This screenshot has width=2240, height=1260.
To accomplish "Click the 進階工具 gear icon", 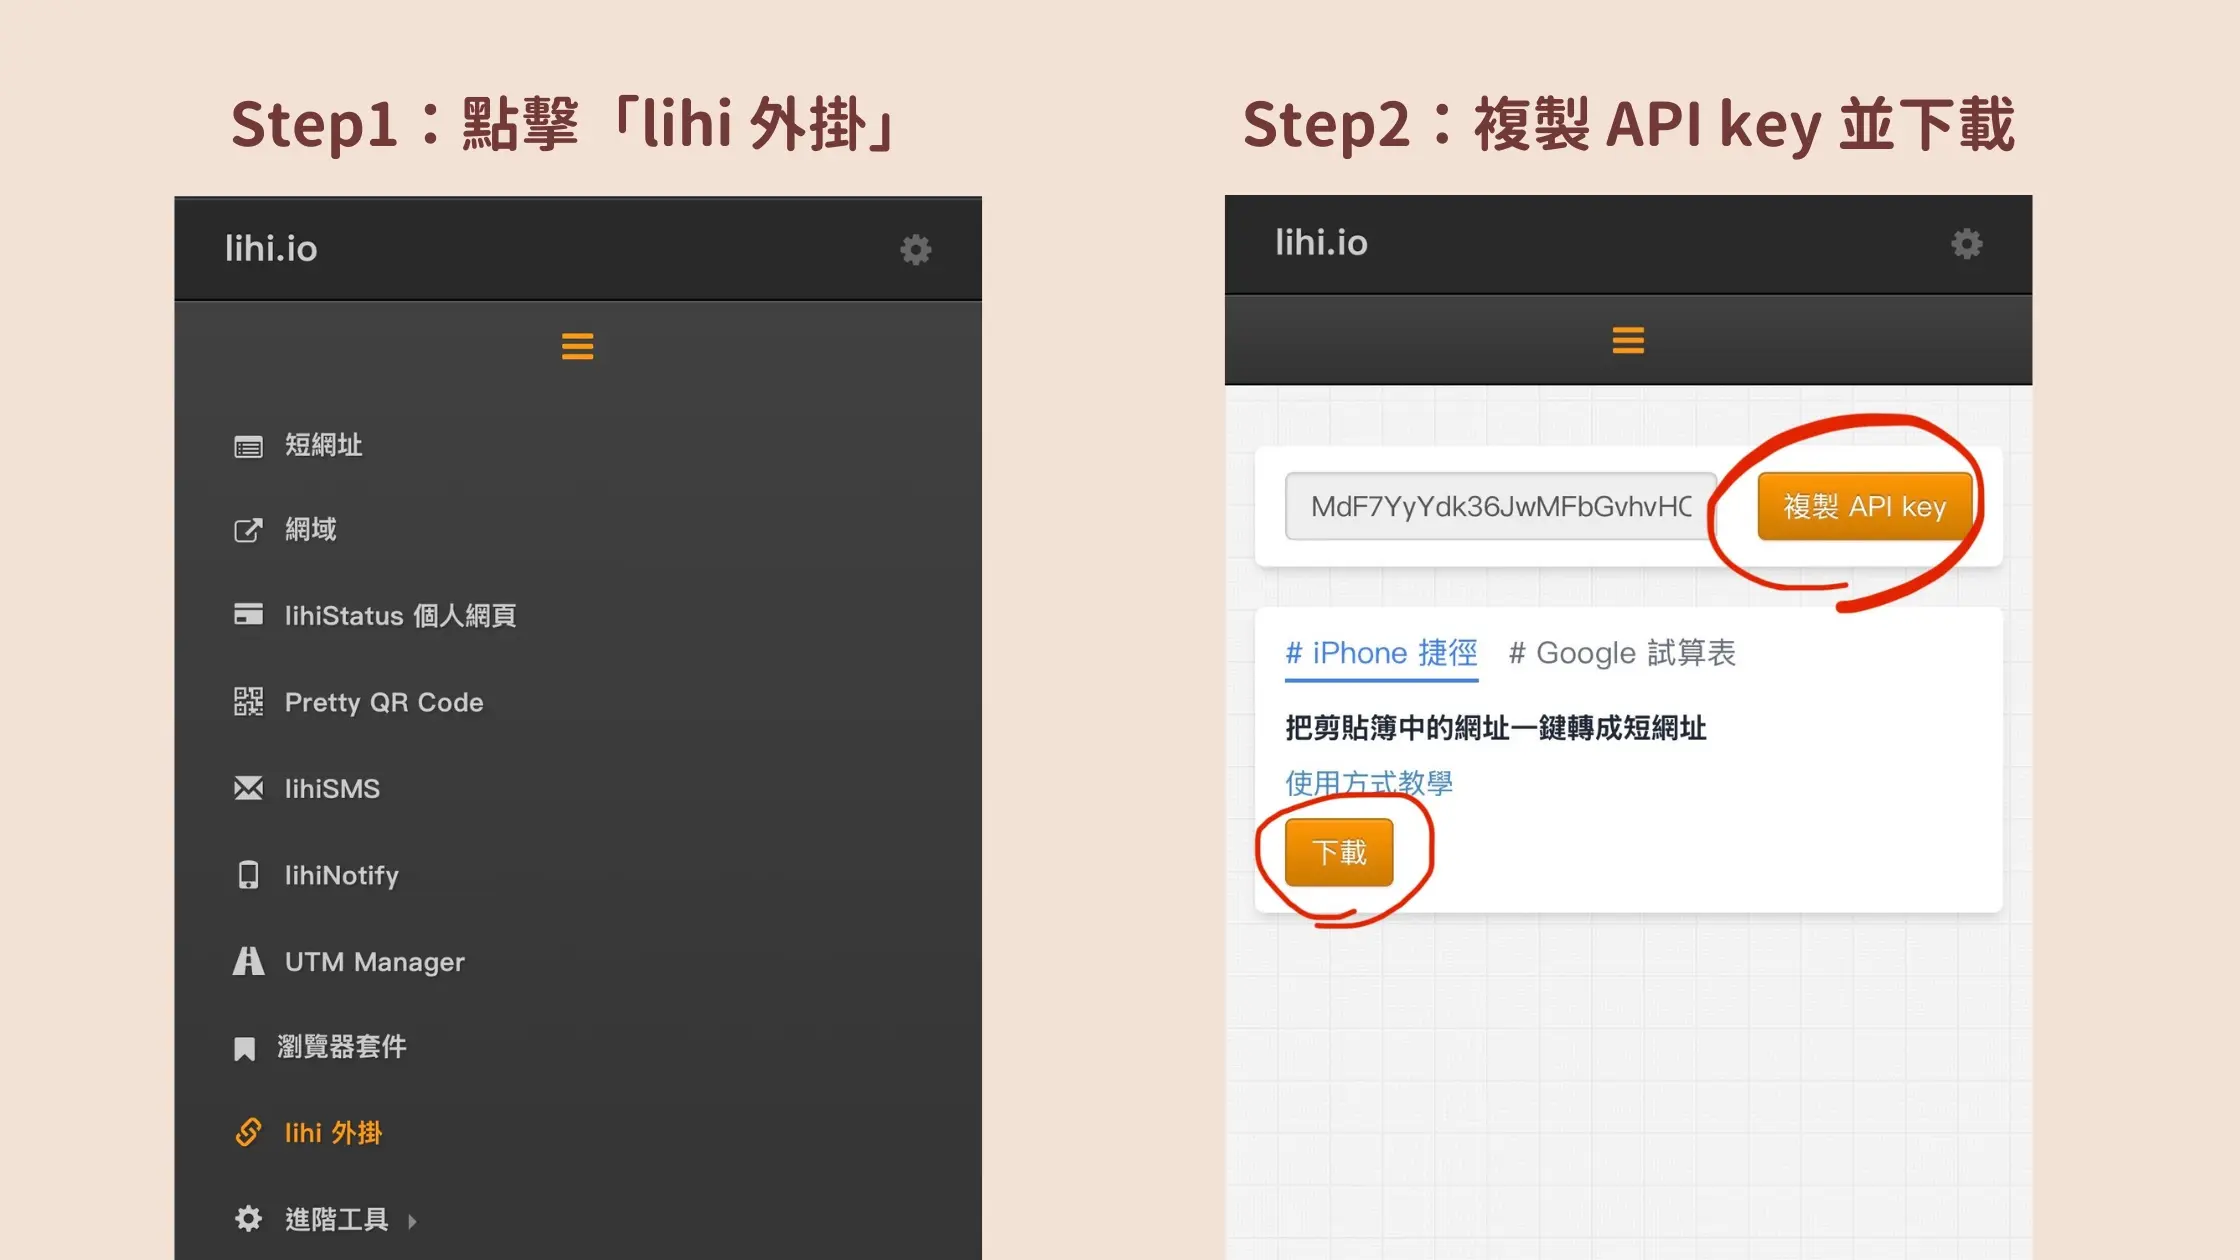I will click(248, 1218).
